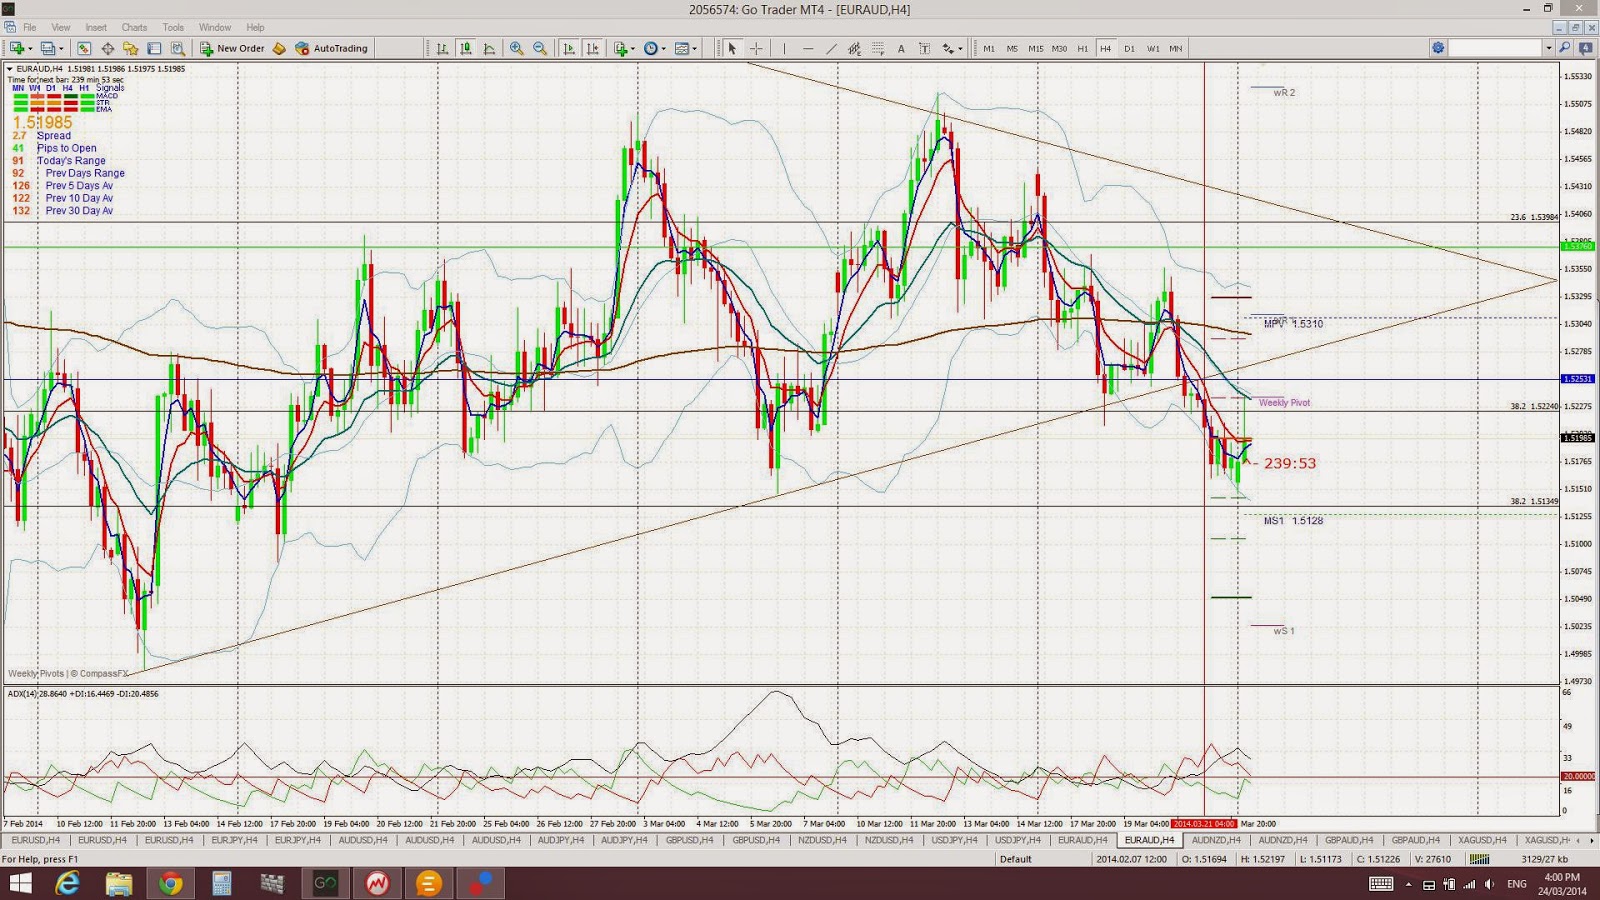
Task: Select the Cursor arrow tool
Action: [x=732, y=48]
